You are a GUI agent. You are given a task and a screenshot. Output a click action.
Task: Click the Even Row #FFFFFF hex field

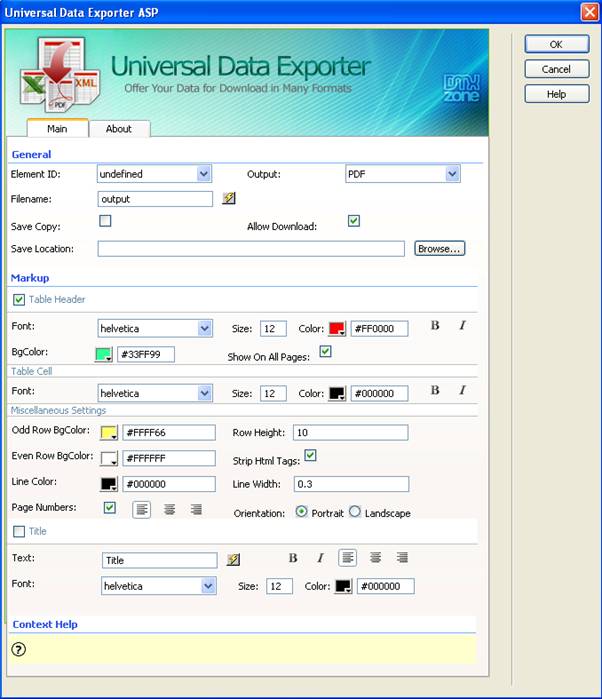(x=169, y=458)
